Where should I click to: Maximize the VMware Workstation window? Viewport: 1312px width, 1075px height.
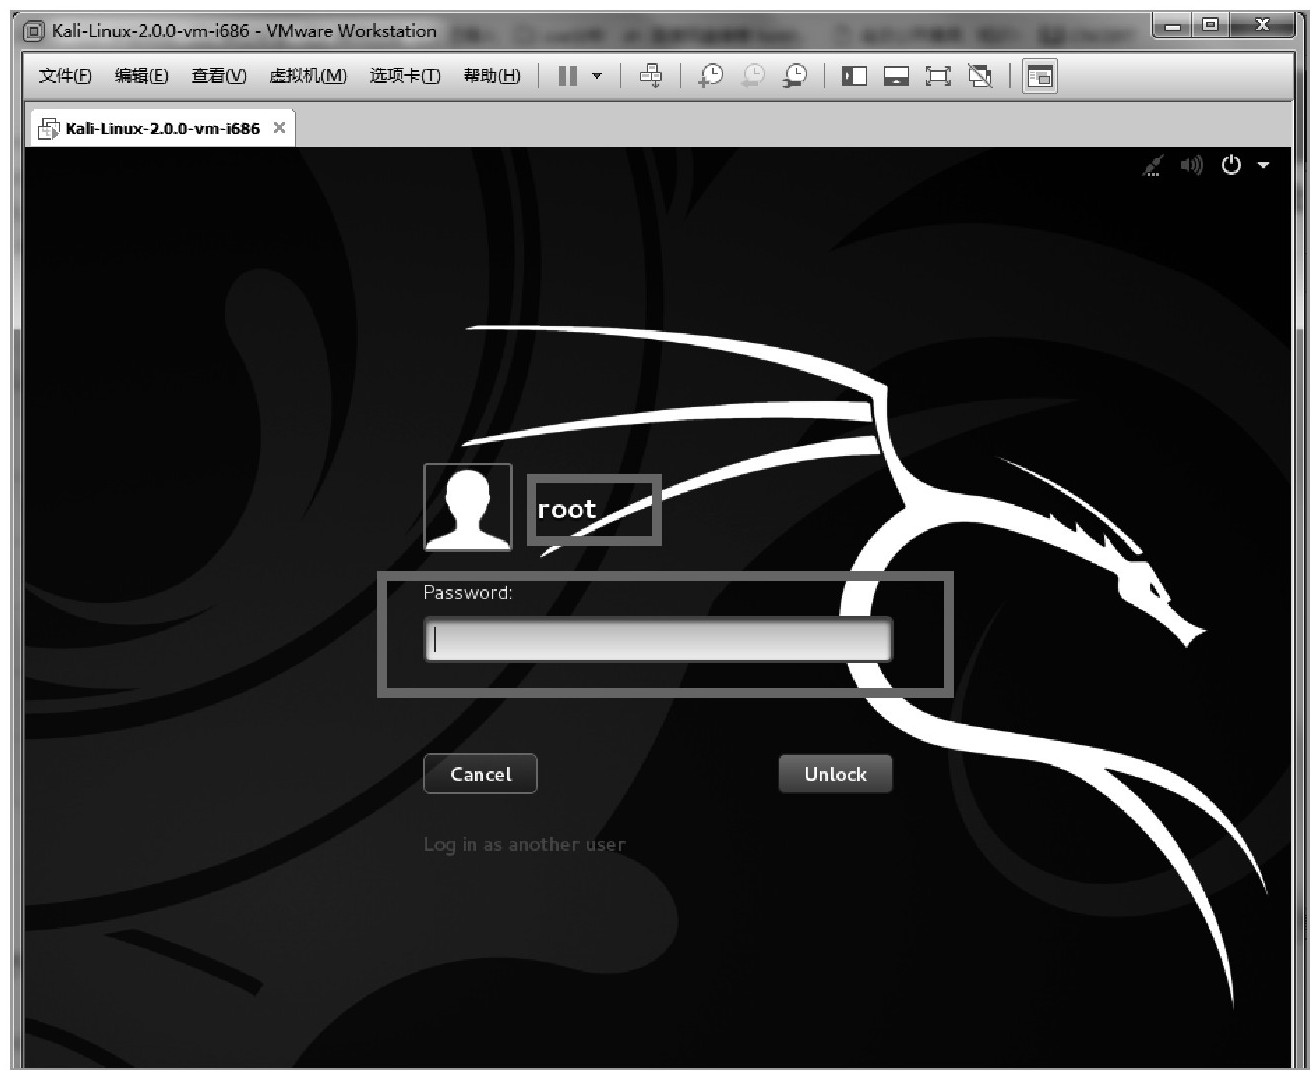[1210, 26]
